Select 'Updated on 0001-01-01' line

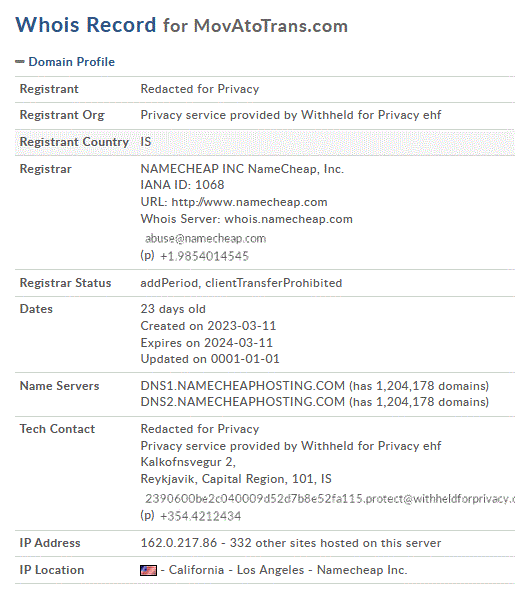(x=210, y=359)
